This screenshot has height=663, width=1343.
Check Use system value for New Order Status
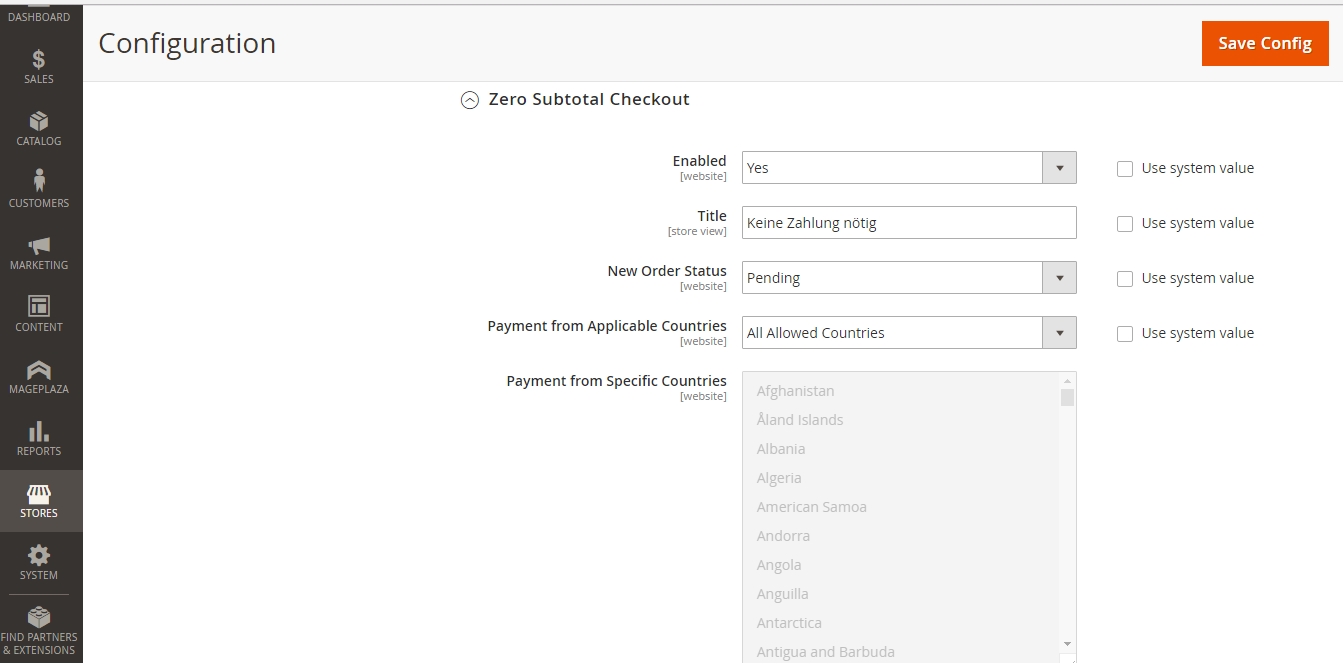click(x=1124, y=278)
